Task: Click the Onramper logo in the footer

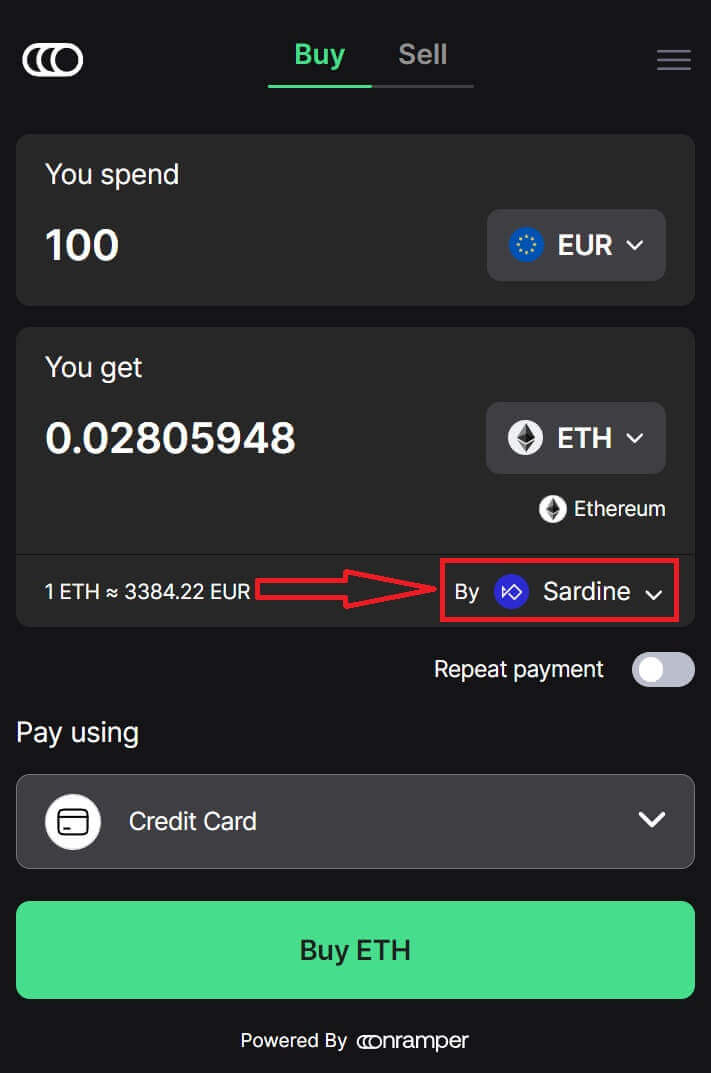Action: (412, 1041)
